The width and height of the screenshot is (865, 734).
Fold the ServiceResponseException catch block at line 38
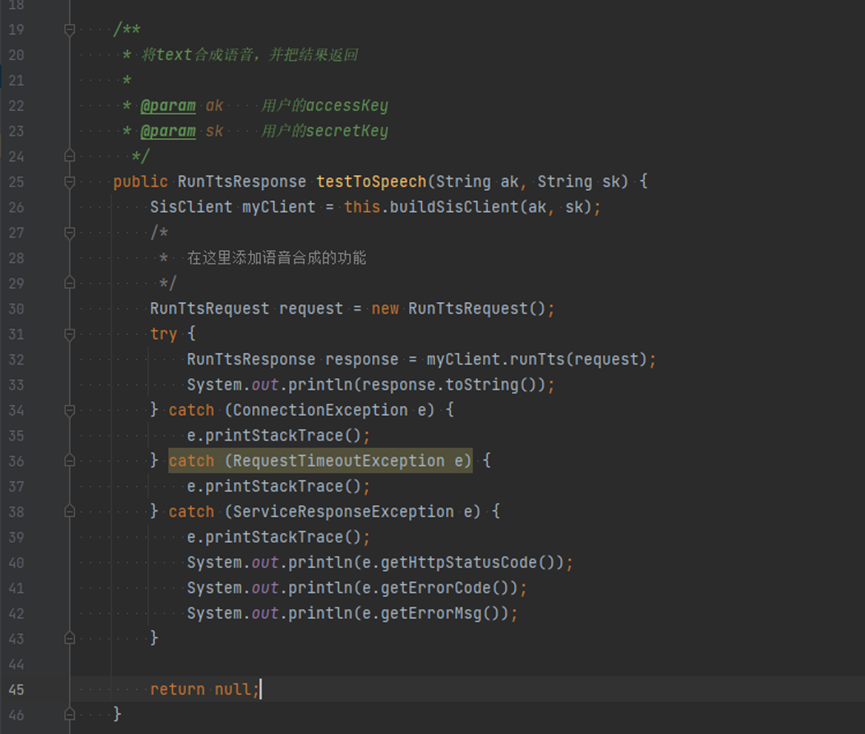coord(70,512)
